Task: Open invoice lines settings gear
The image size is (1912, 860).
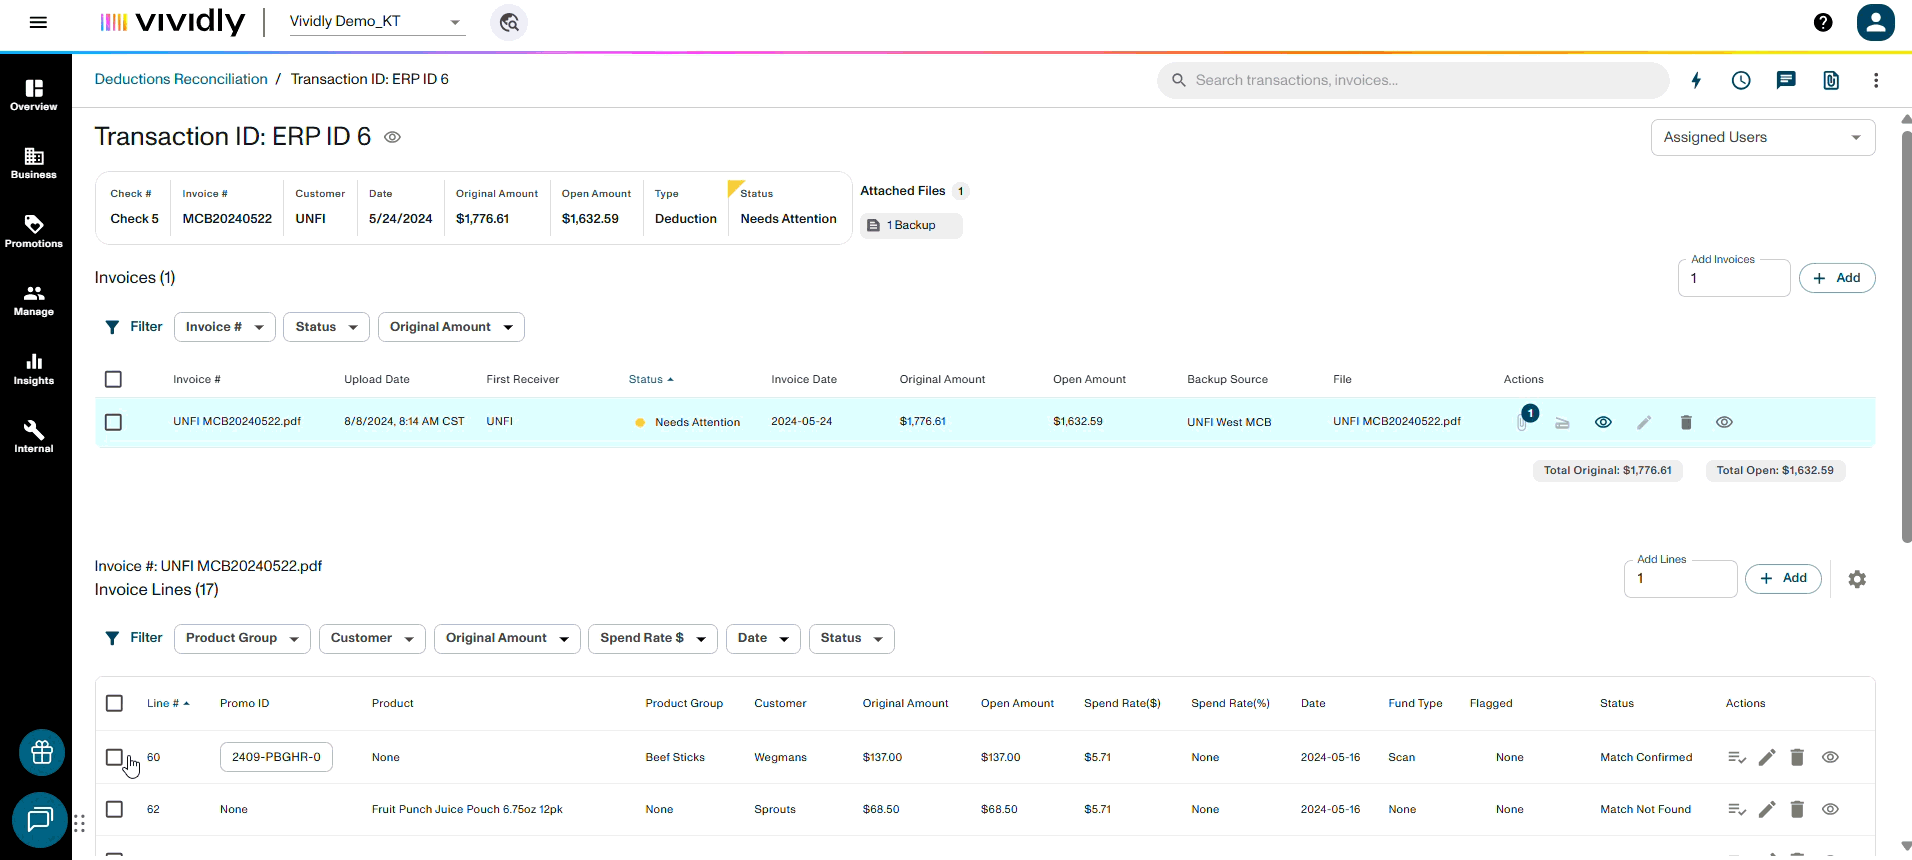Action: [1857, 579]
